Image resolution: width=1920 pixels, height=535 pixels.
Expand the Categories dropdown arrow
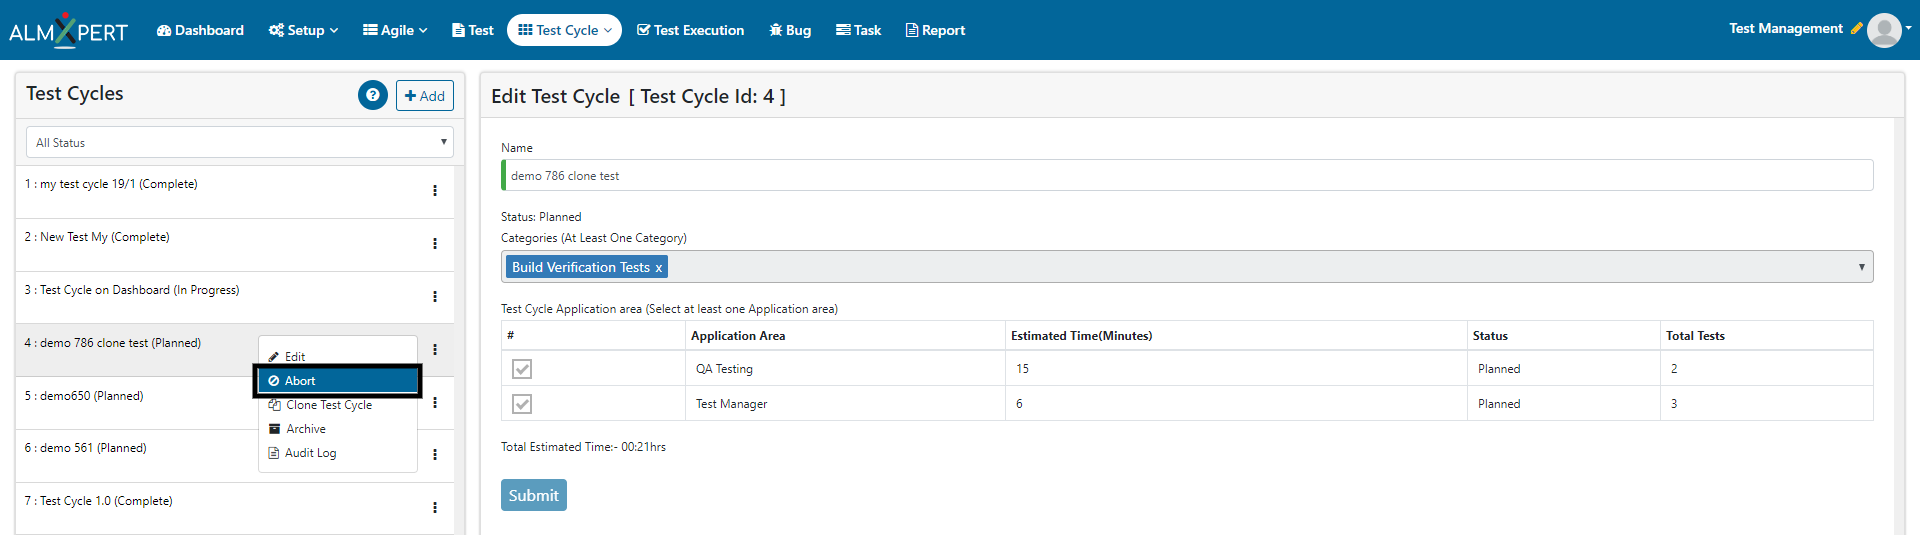point(1861,267)
